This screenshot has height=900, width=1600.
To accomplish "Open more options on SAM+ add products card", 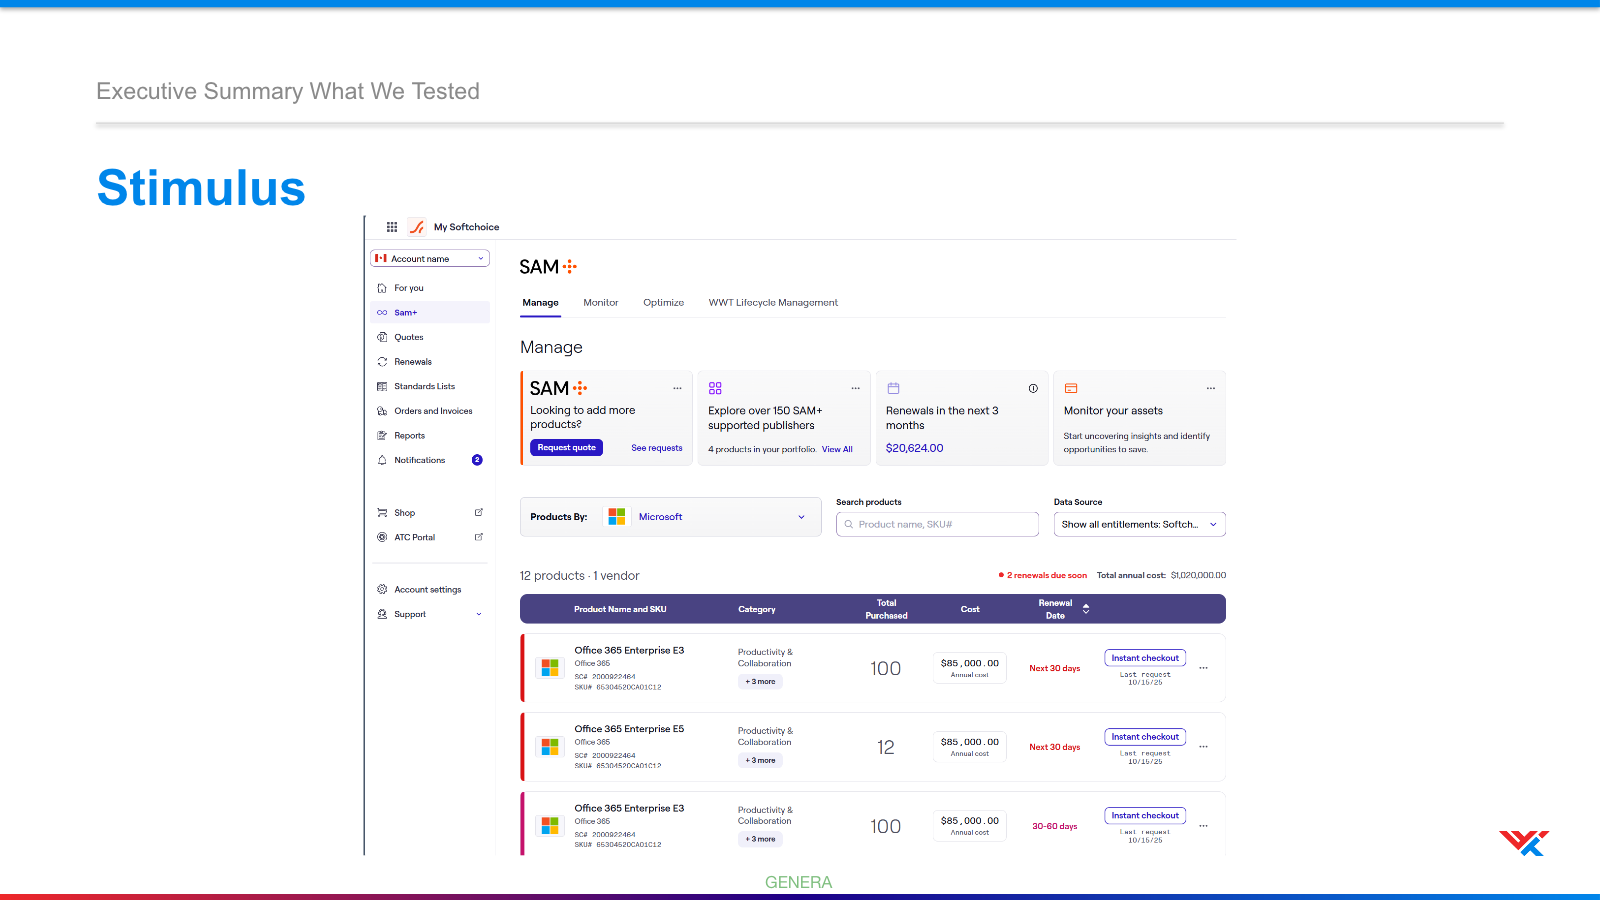I will 677,388.
